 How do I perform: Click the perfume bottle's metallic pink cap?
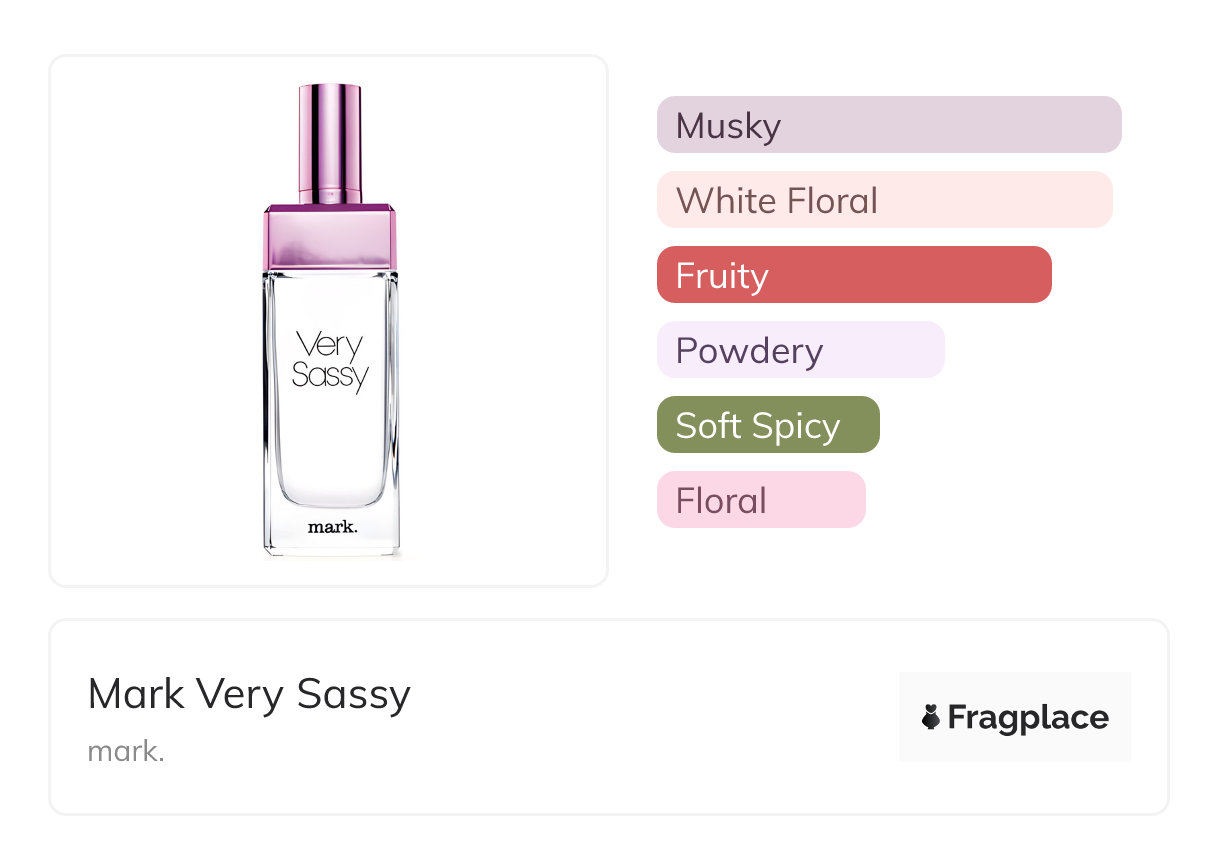tap(330, 143)
